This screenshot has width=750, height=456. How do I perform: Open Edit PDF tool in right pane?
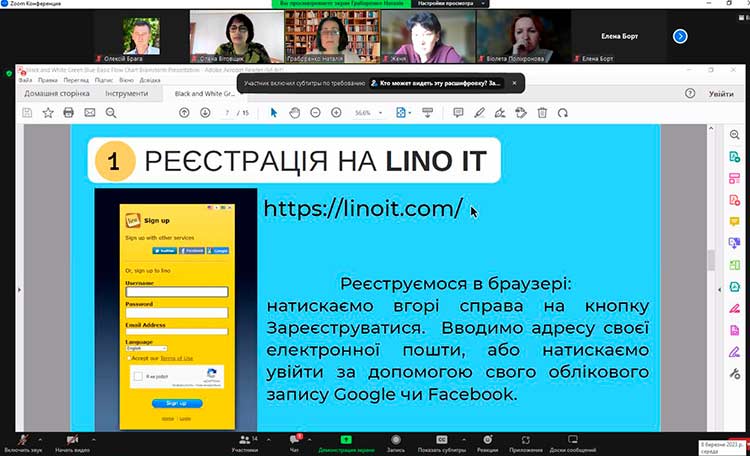tap(735, 178)
